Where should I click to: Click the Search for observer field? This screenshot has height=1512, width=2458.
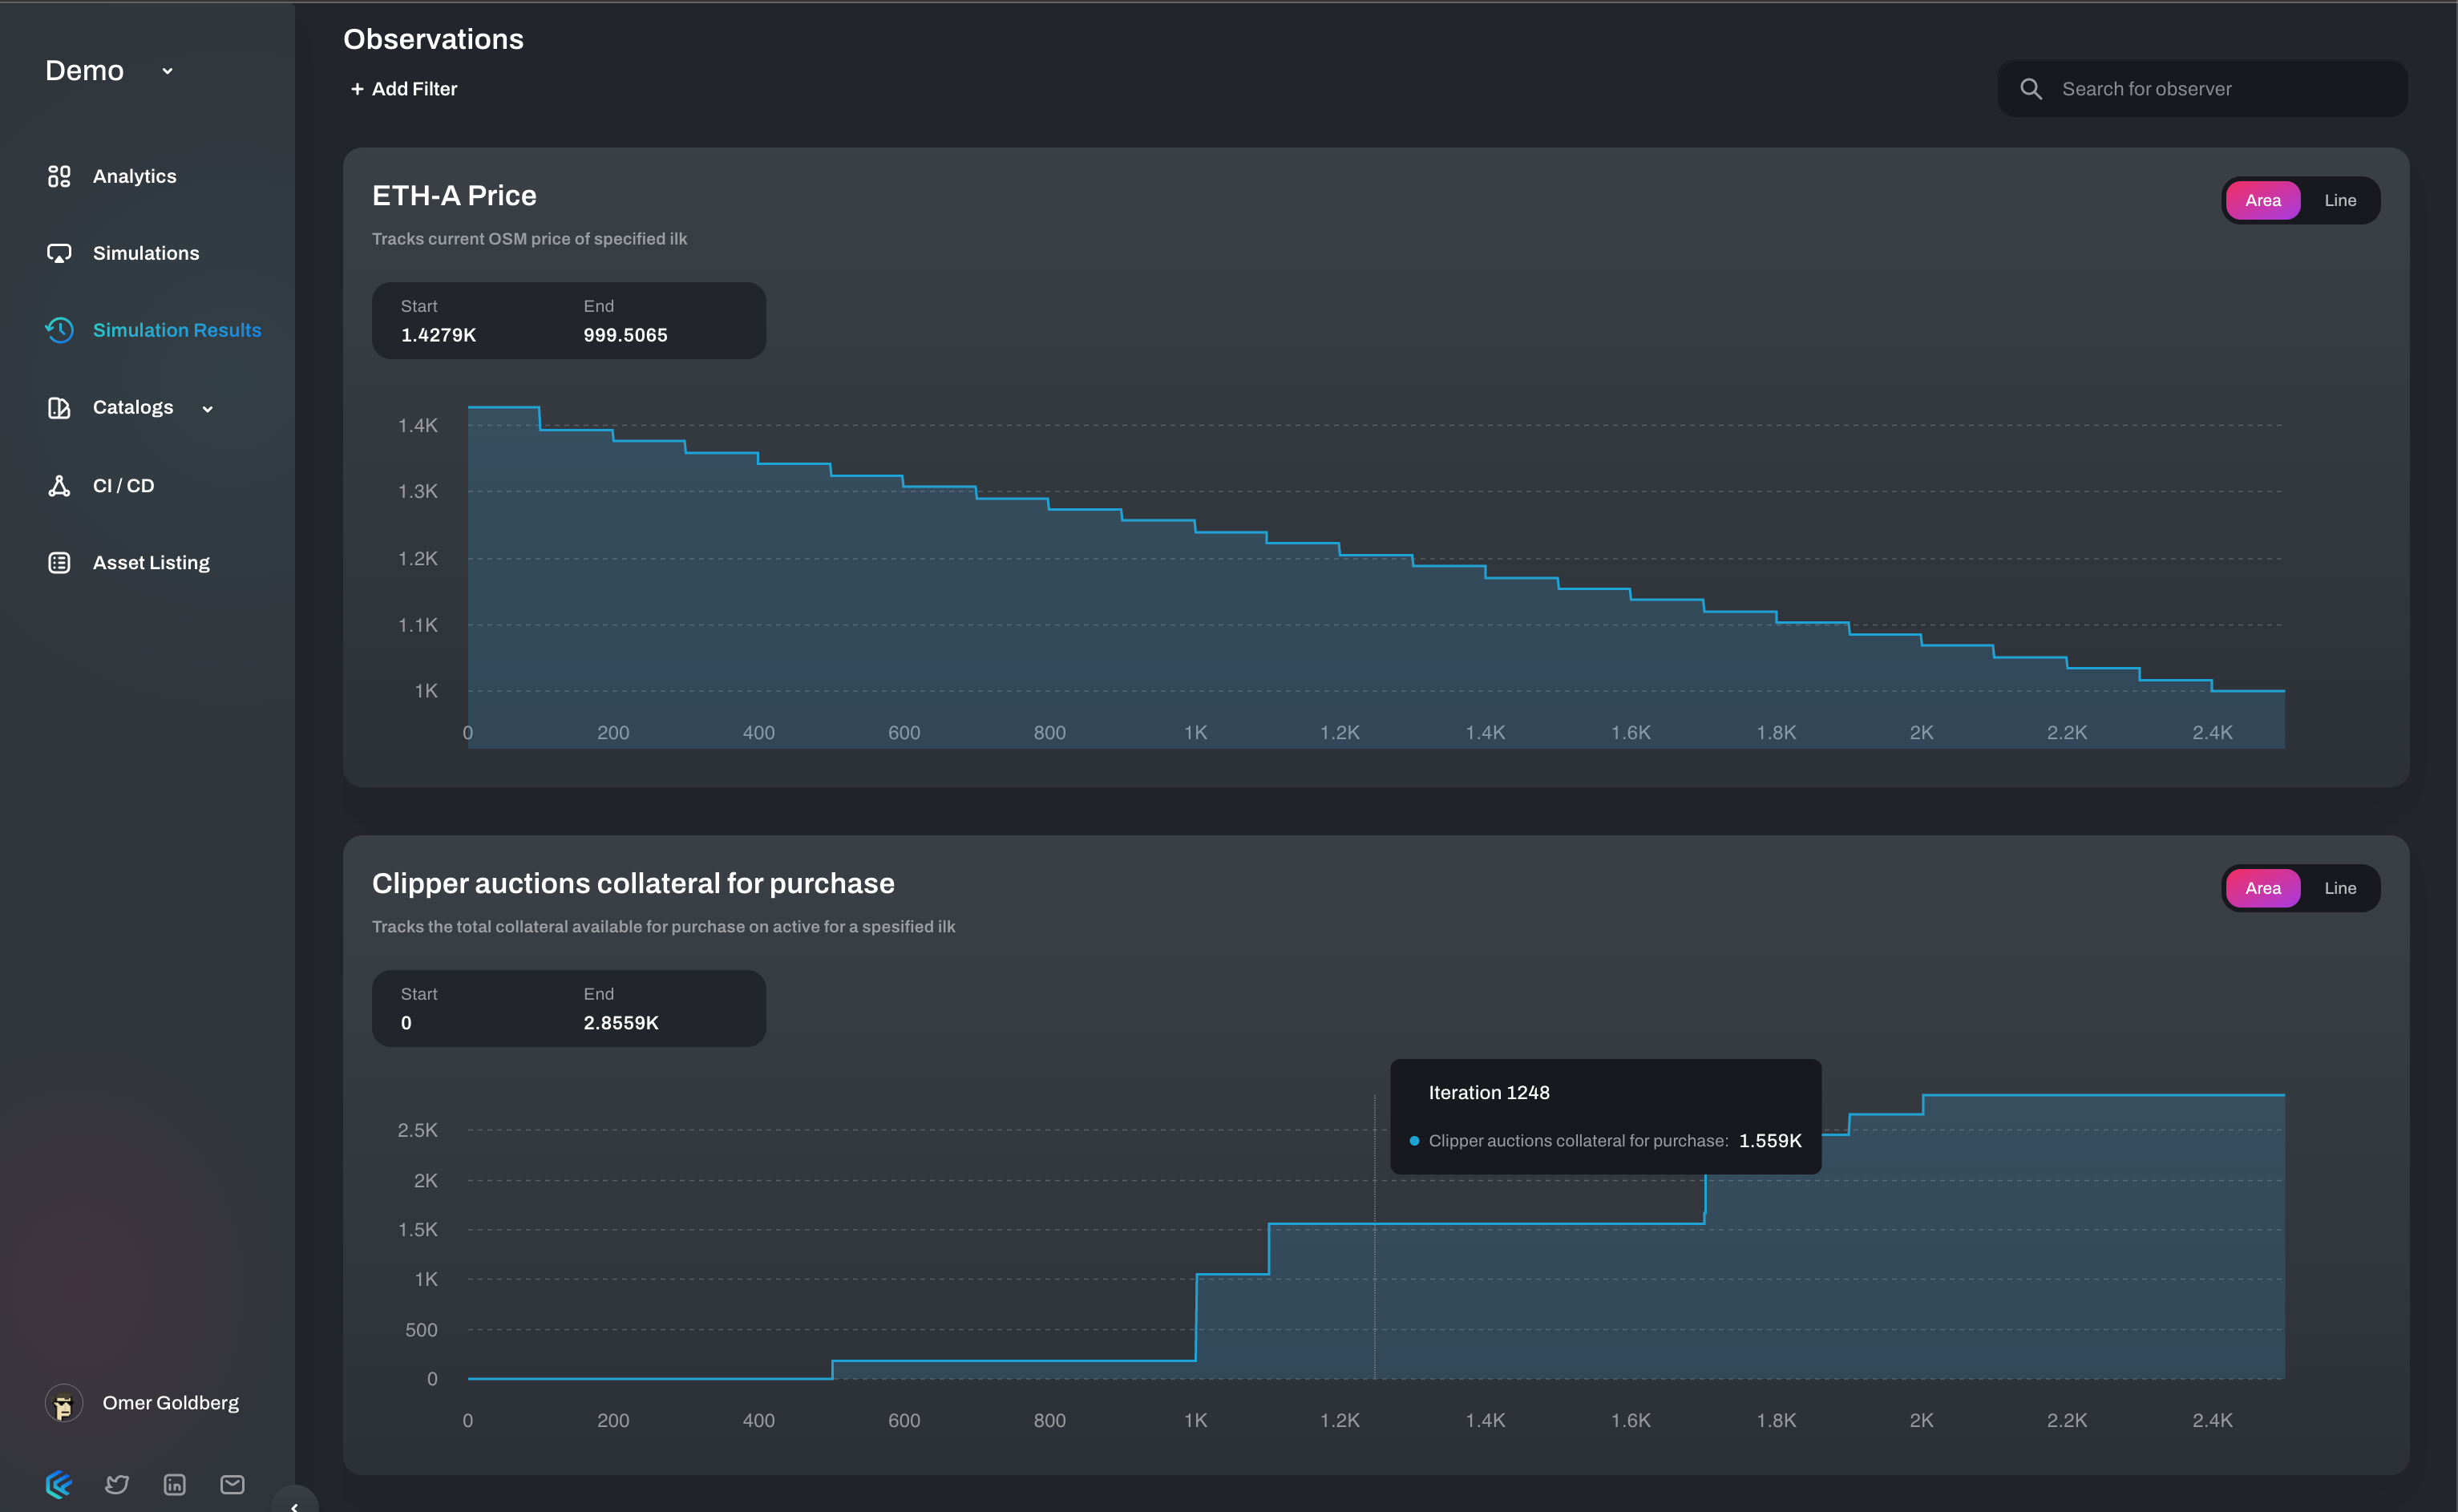pos(2220,89)
